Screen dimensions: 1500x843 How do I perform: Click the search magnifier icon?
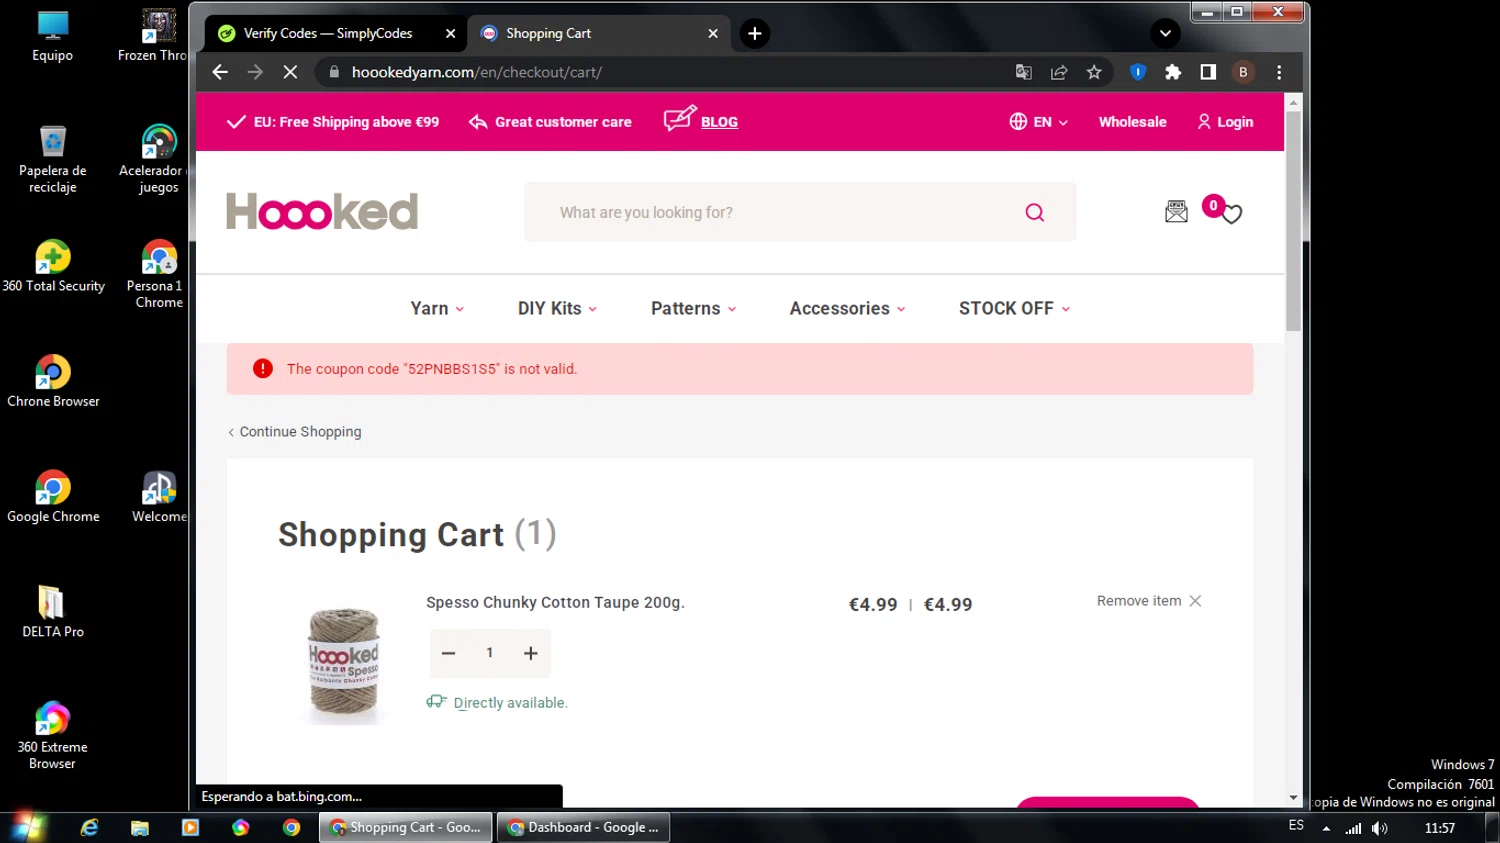point(1035,212)
